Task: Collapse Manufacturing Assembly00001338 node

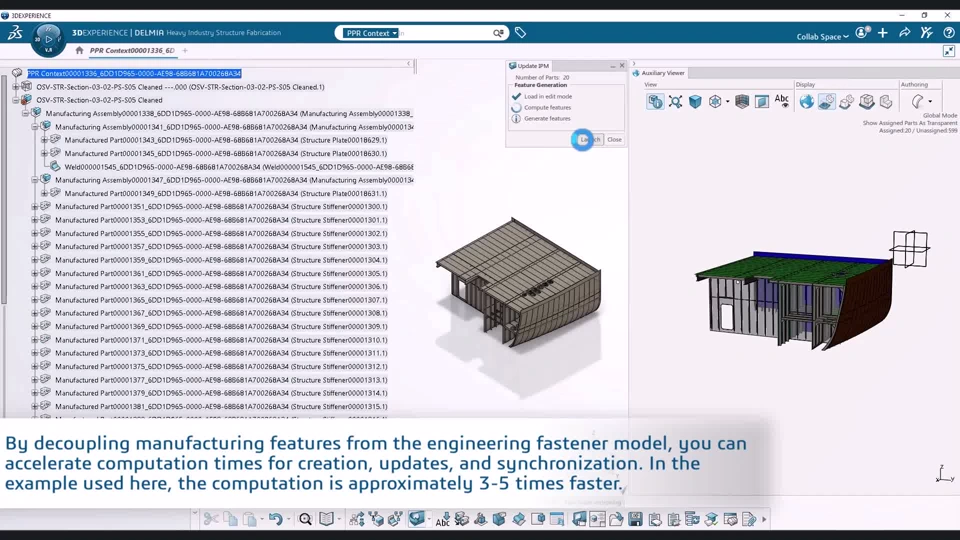Action: click(x=25, y=113)
